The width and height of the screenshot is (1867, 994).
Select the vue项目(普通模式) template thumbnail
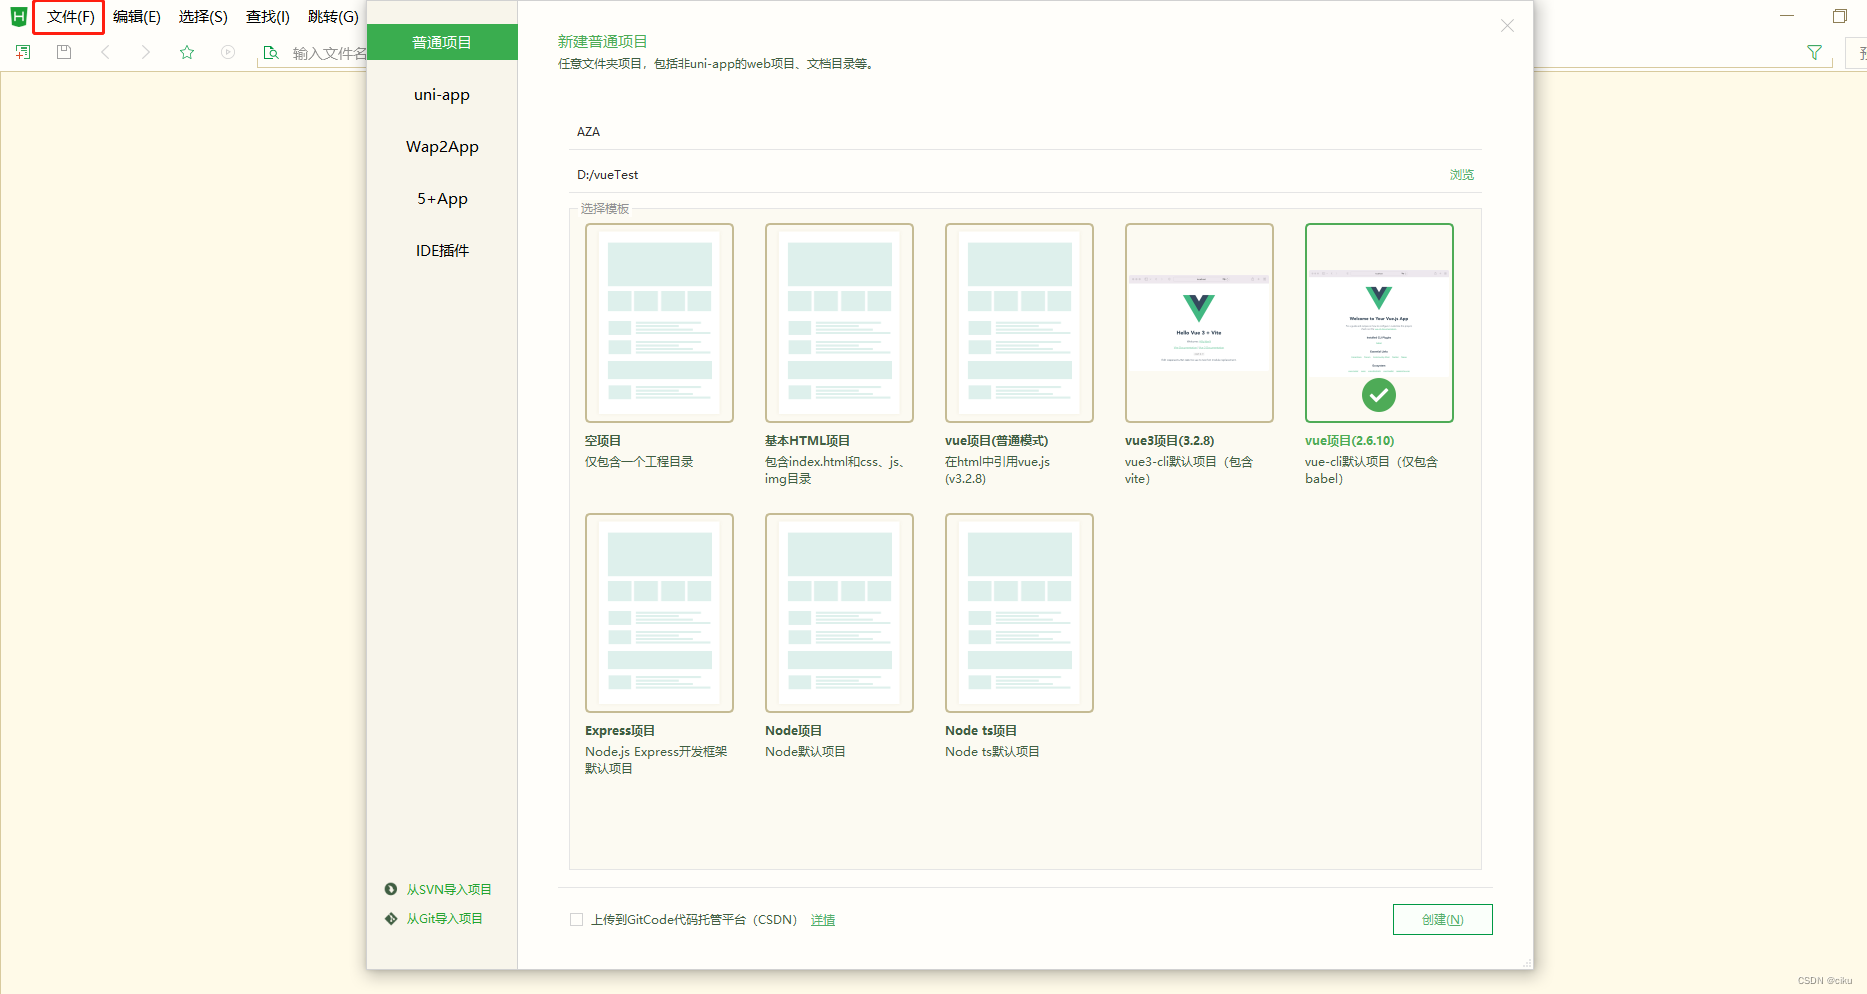[x=1019, y=323]
